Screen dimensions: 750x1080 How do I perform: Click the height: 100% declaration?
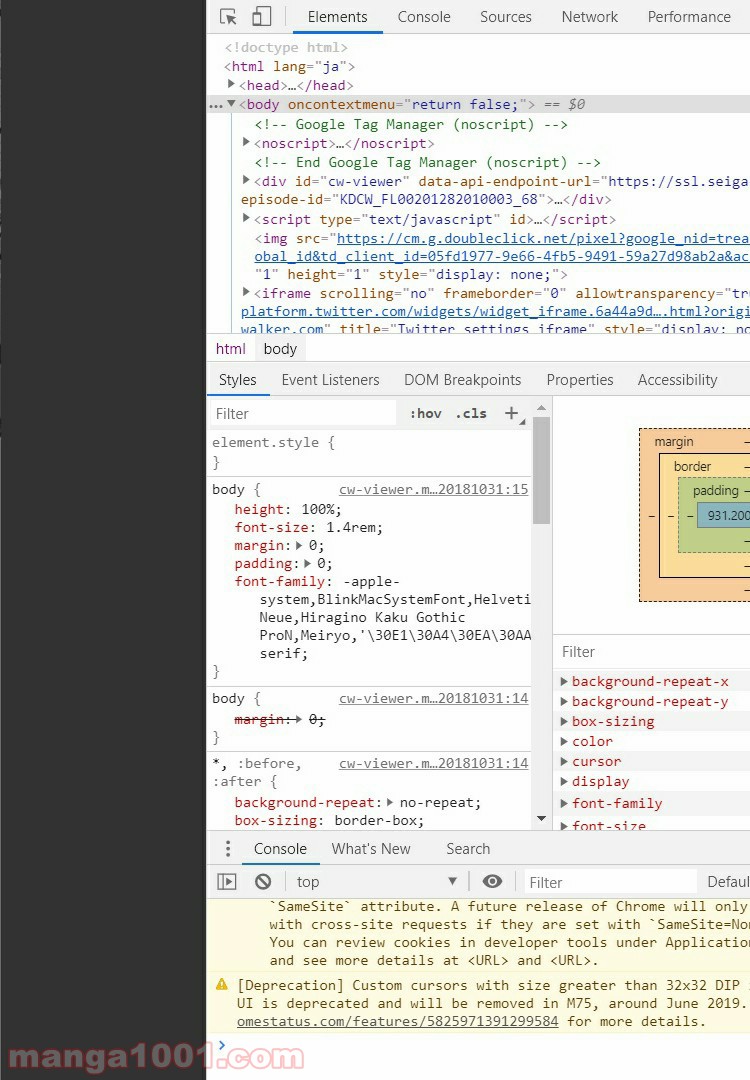[288, 509]
